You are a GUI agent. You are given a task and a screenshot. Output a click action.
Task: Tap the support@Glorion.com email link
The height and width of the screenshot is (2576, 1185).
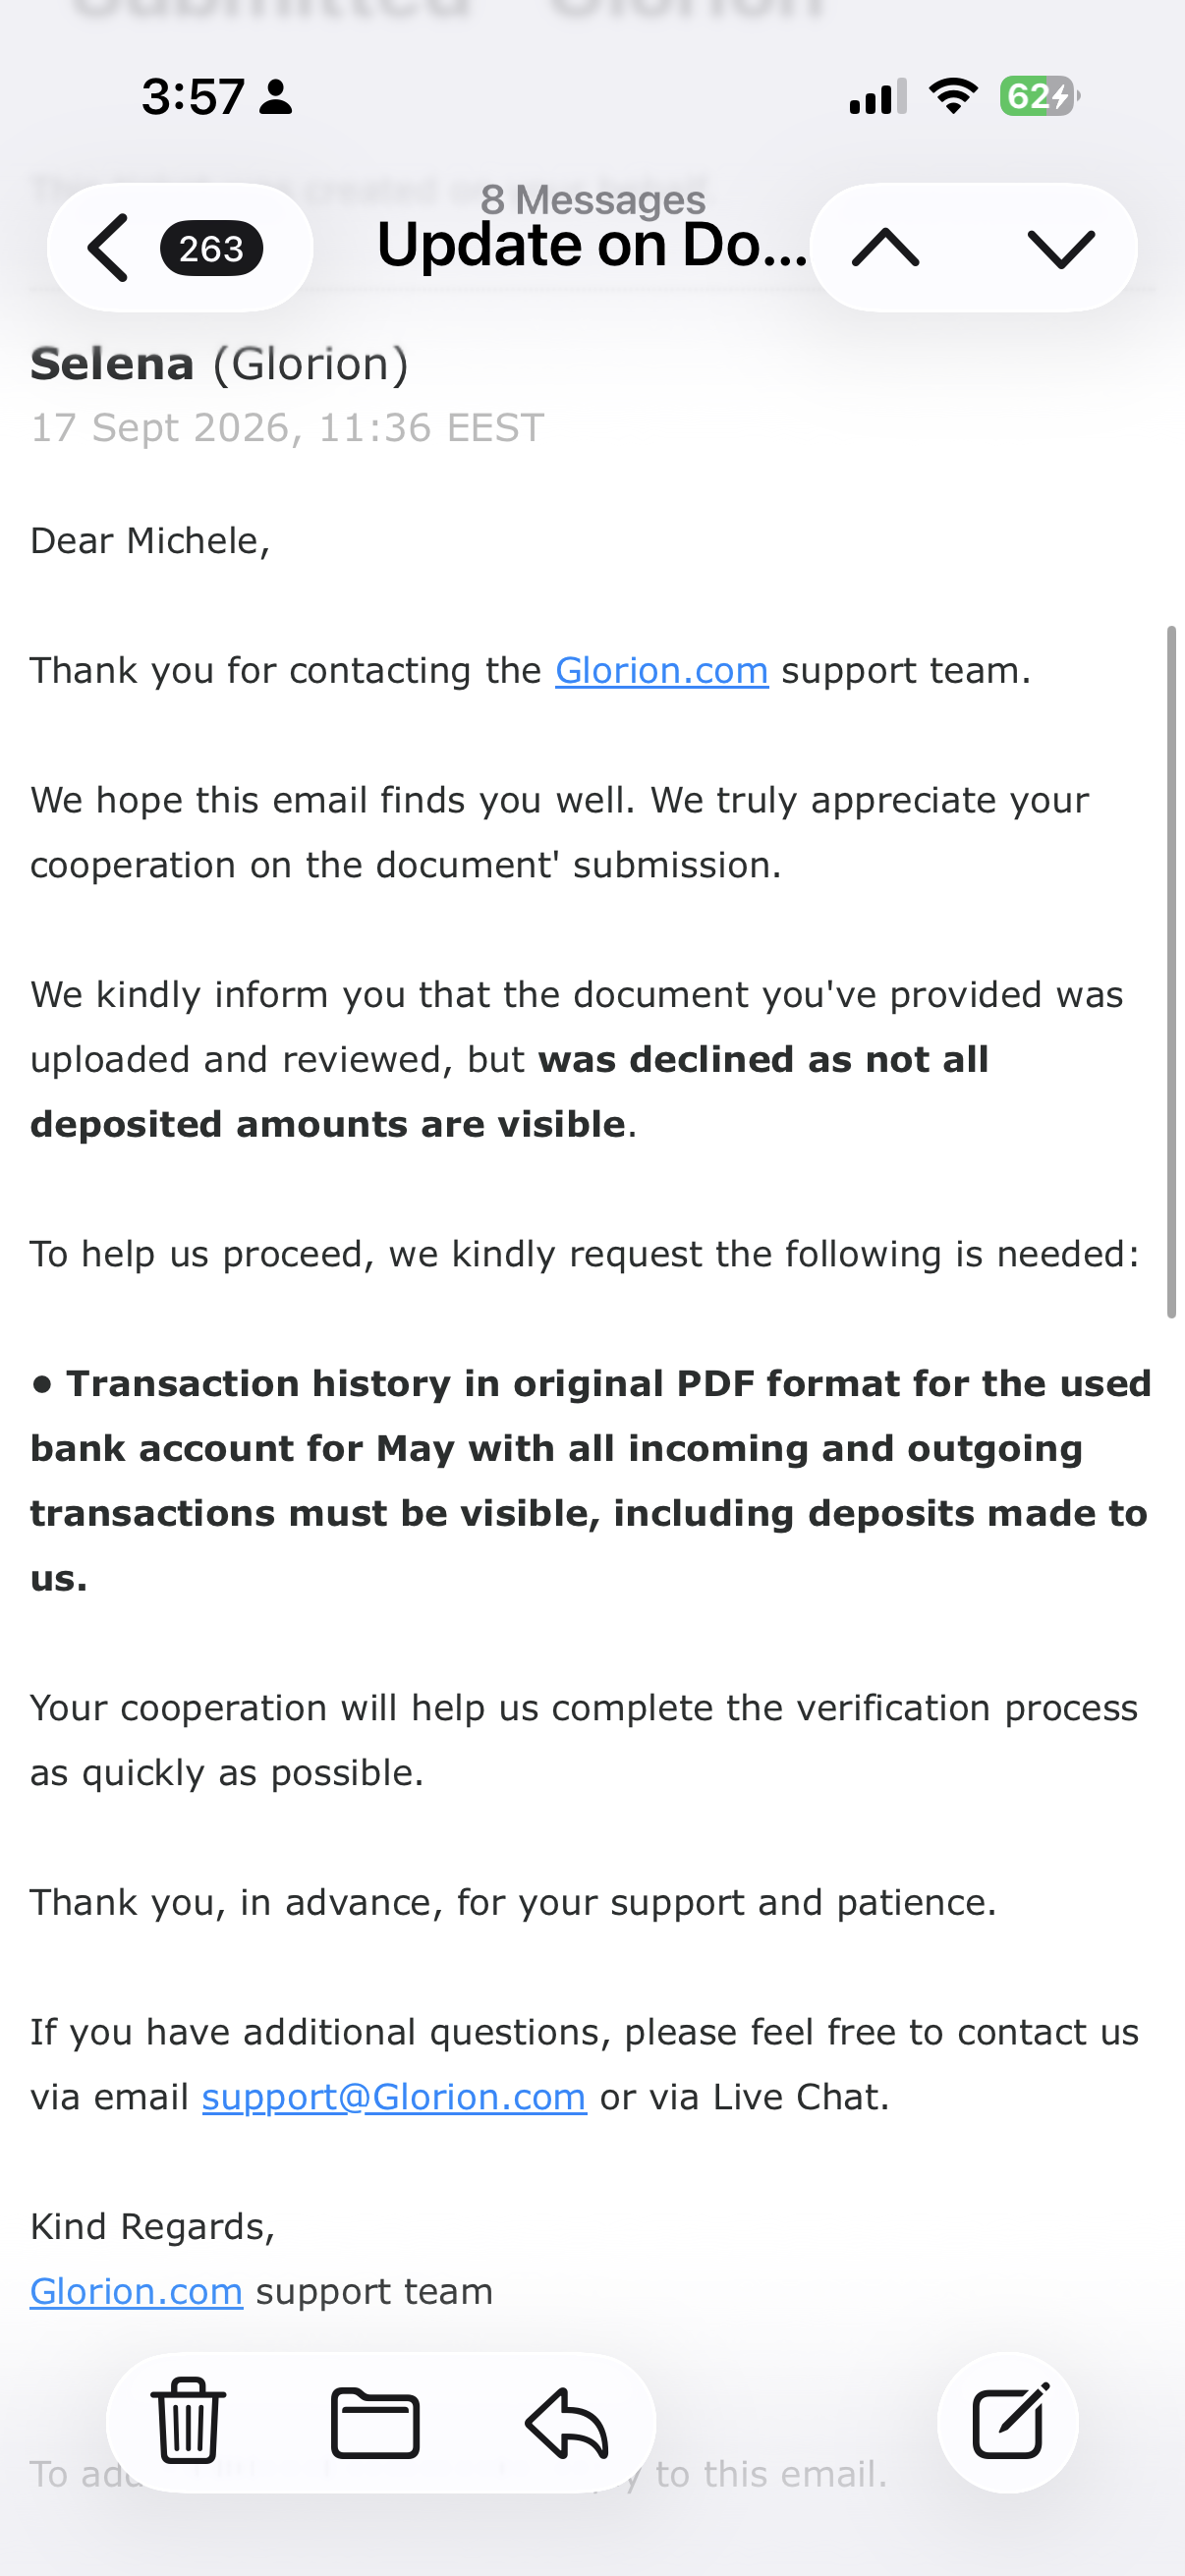pyautogui.click(x=394, y=2098)
